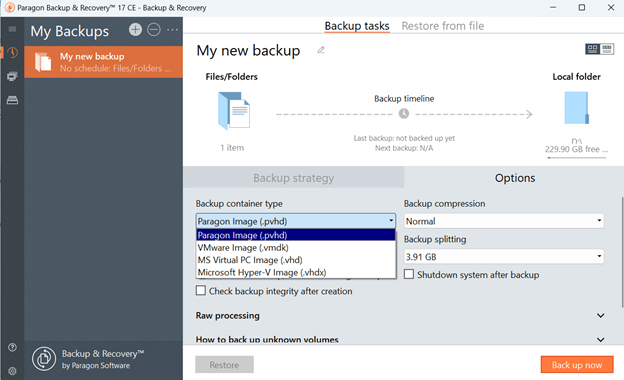Click the Files/Folders source icon

[234, 110]
